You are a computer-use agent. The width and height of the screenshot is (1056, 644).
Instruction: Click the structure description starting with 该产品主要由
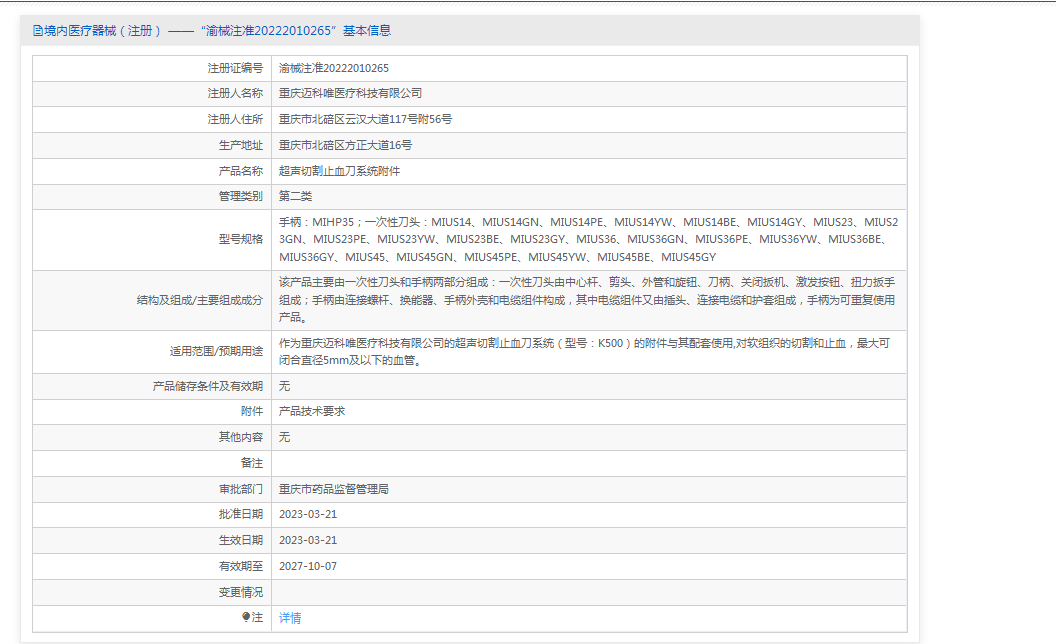click(x=587, y=300)
